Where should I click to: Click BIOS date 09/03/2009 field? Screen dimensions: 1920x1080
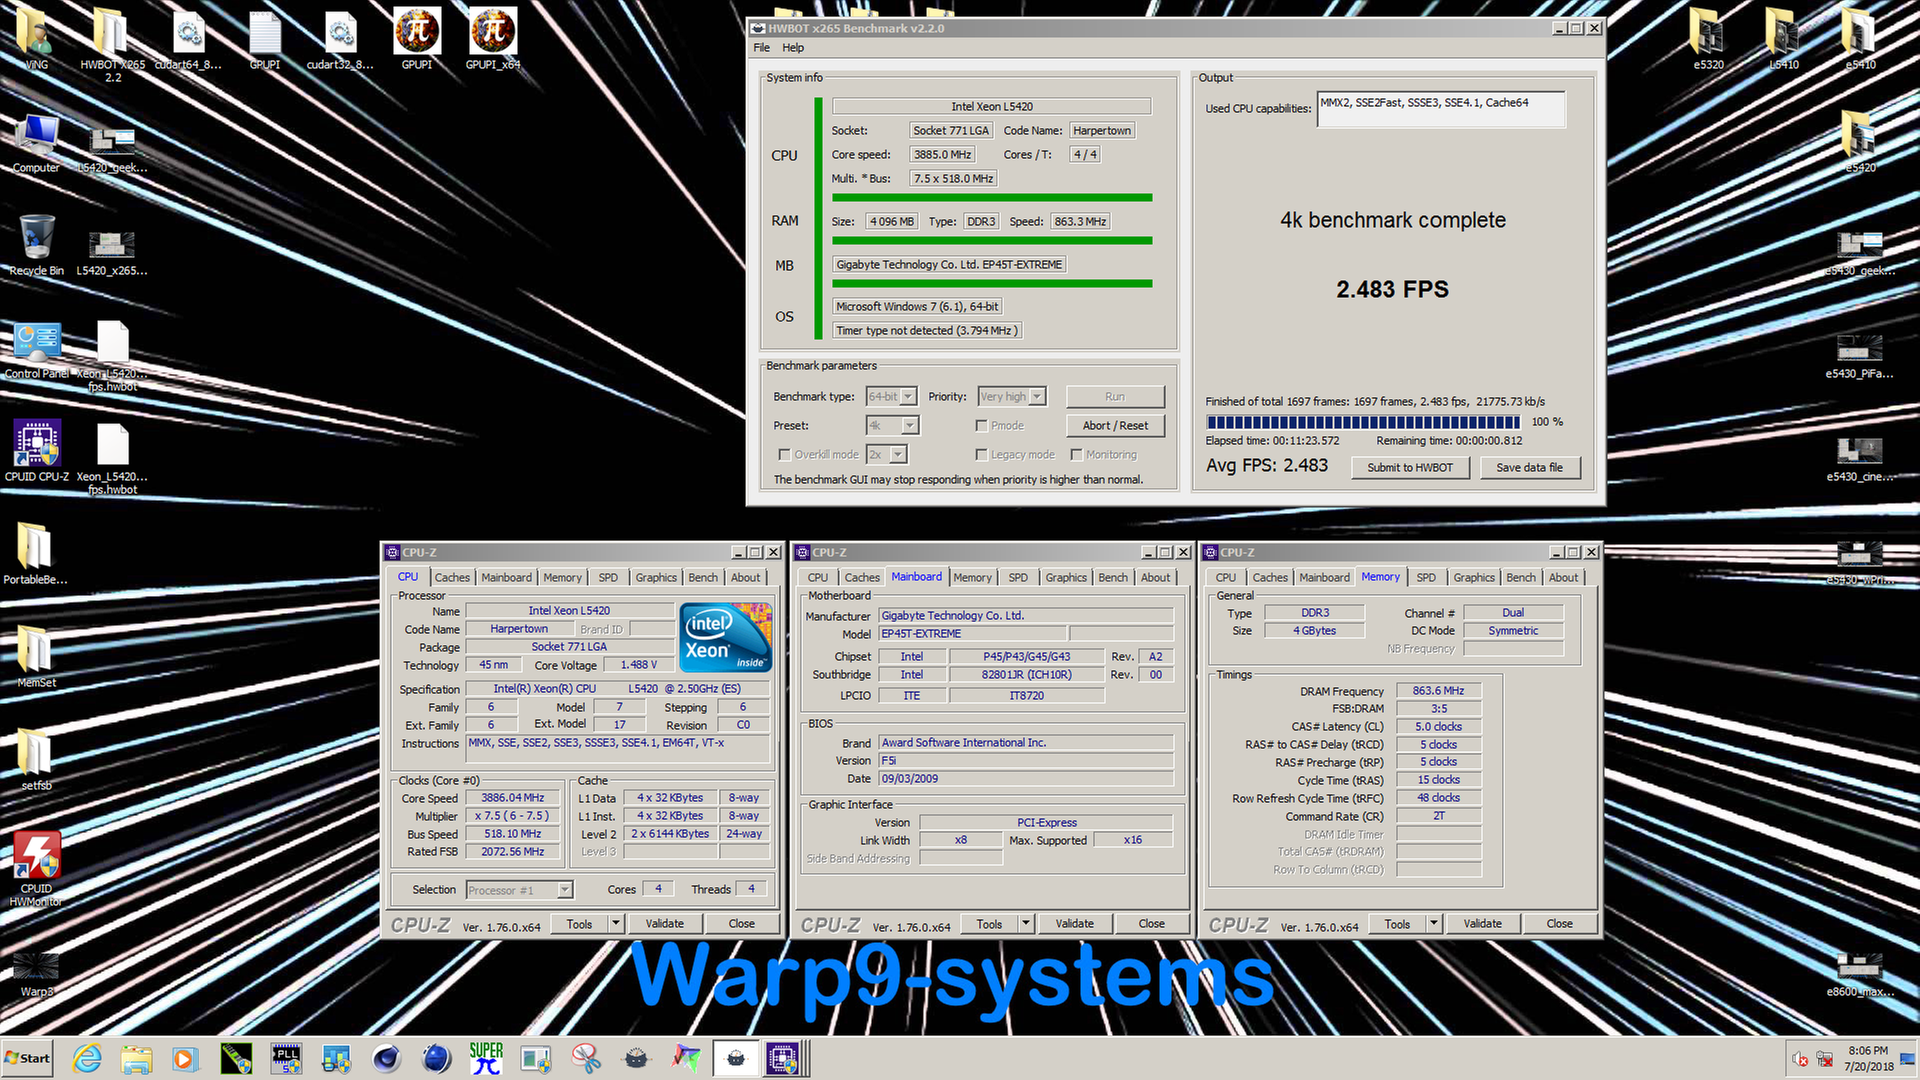1025,779
